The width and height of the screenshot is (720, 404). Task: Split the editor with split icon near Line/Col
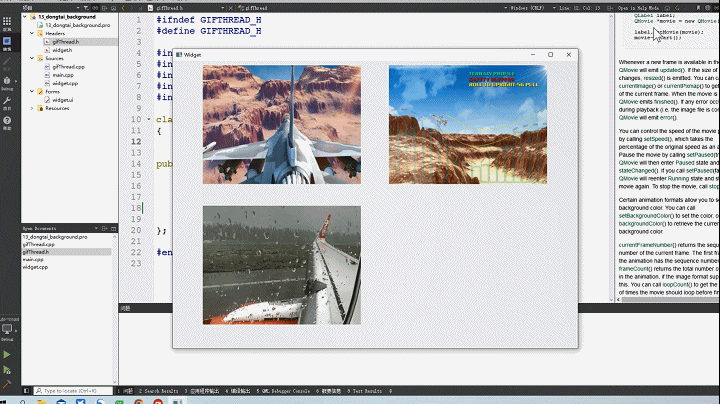click(610, 8)
